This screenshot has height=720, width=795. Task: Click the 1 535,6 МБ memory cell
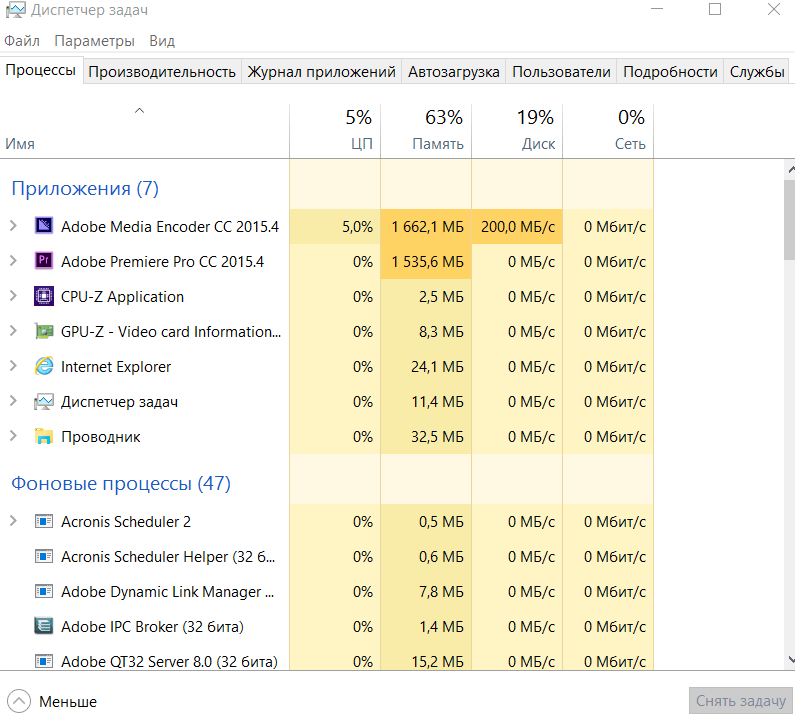[426, 261]
